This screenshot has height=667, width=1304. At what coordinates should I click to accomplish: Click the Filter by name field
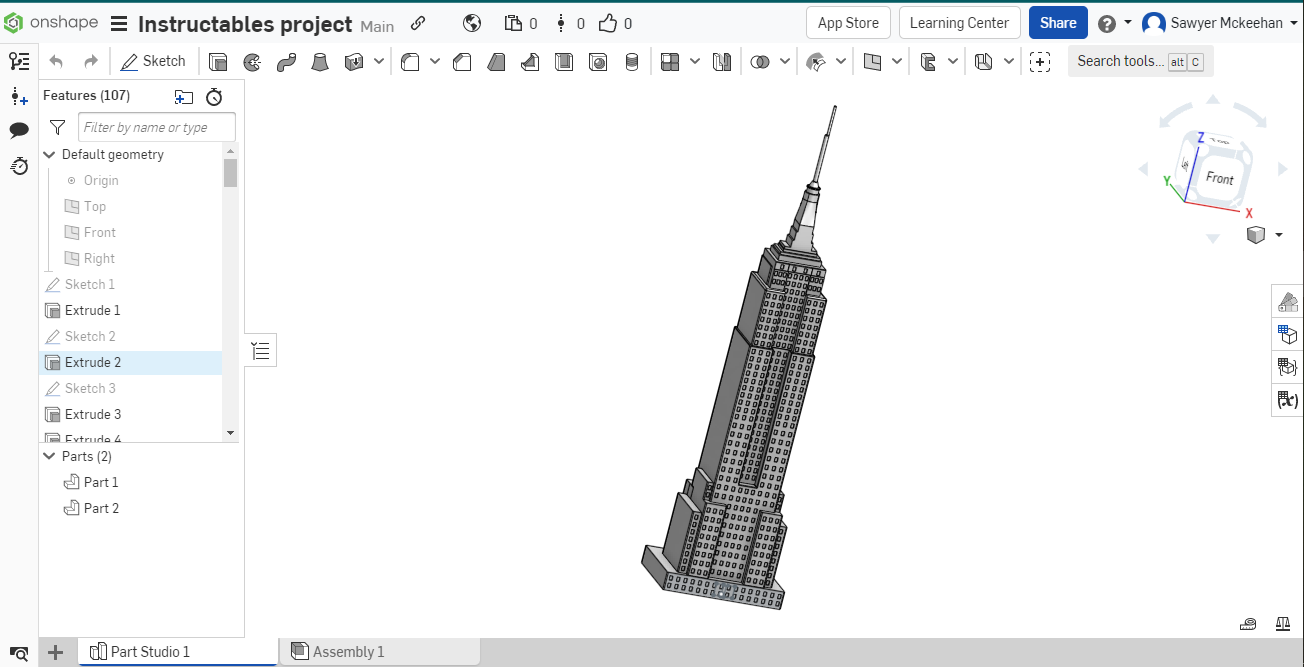[157, 127]
